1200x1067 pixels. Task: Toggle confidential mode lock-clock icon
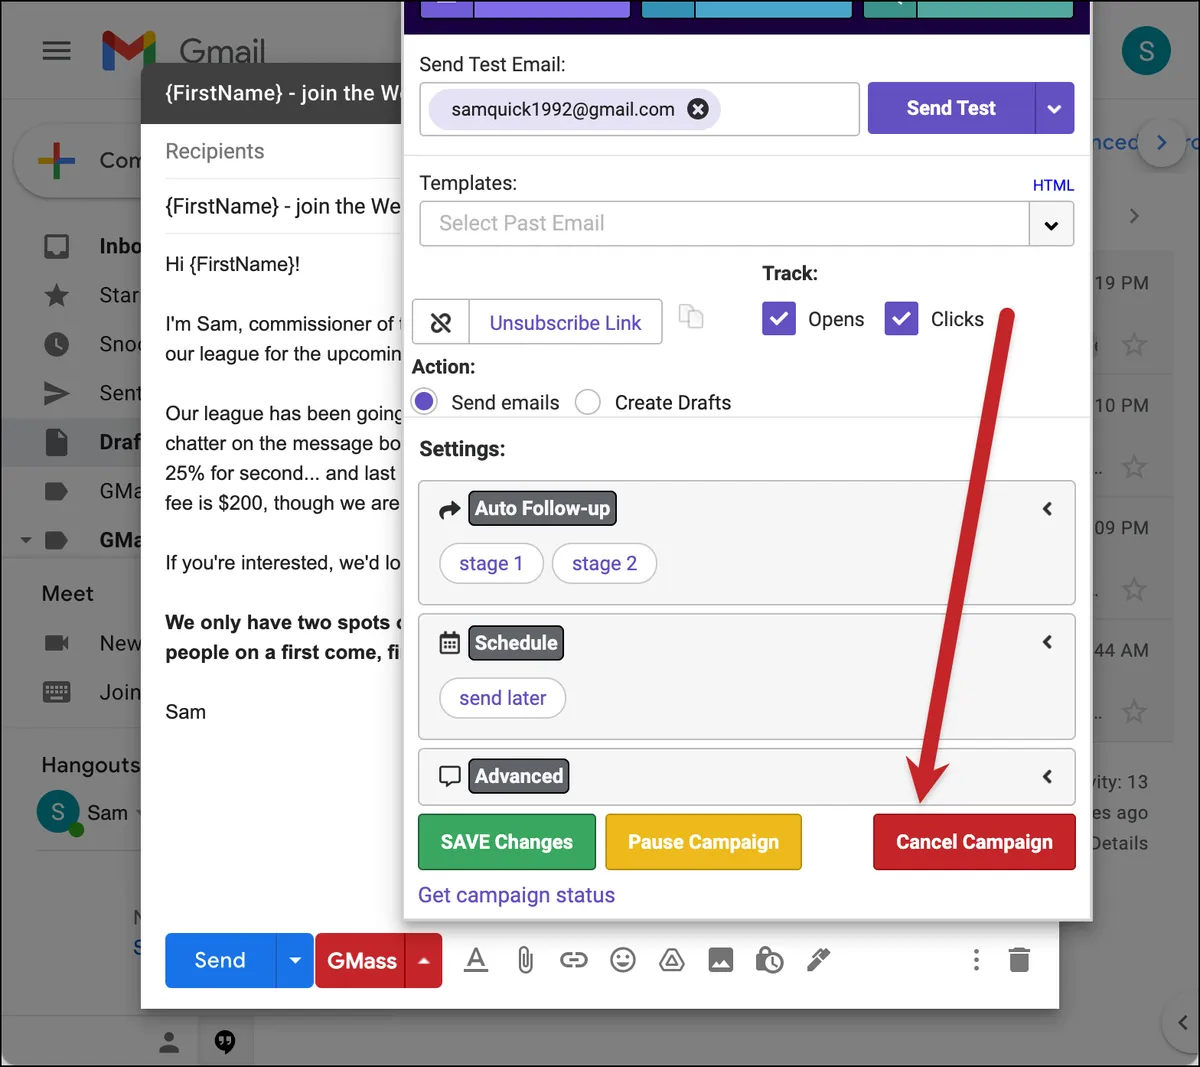point(769,960)
